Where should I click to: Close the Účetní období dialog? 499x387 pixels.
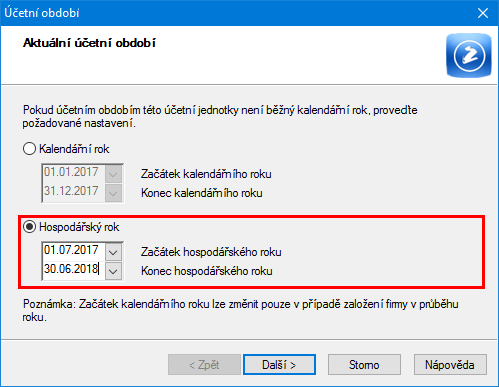(x=483, y=13)
